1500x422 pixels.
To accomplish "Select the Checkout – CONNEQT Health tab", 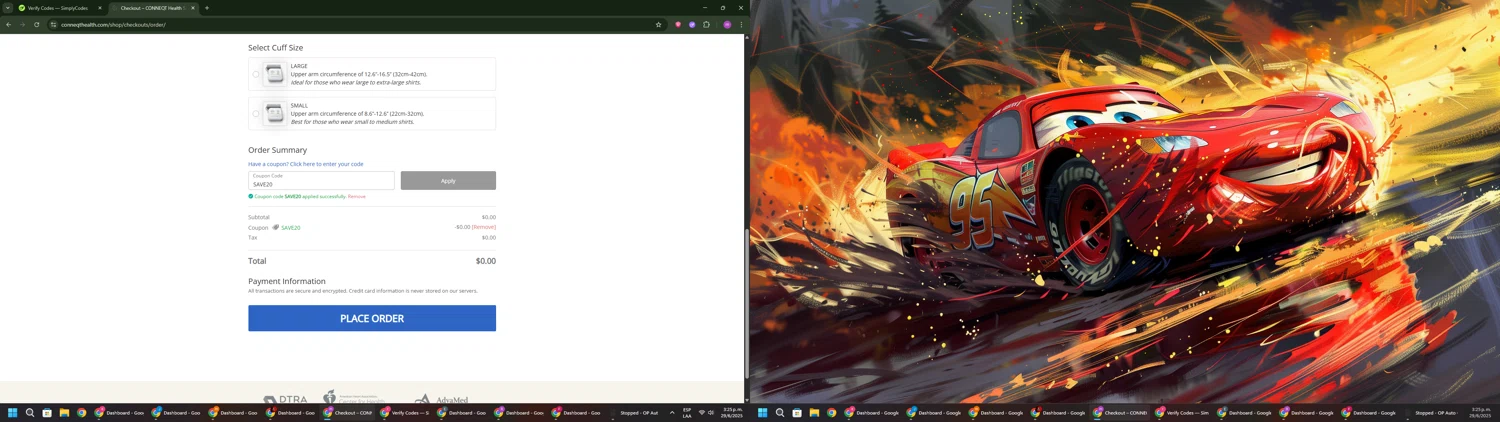I will pos(152,8).
